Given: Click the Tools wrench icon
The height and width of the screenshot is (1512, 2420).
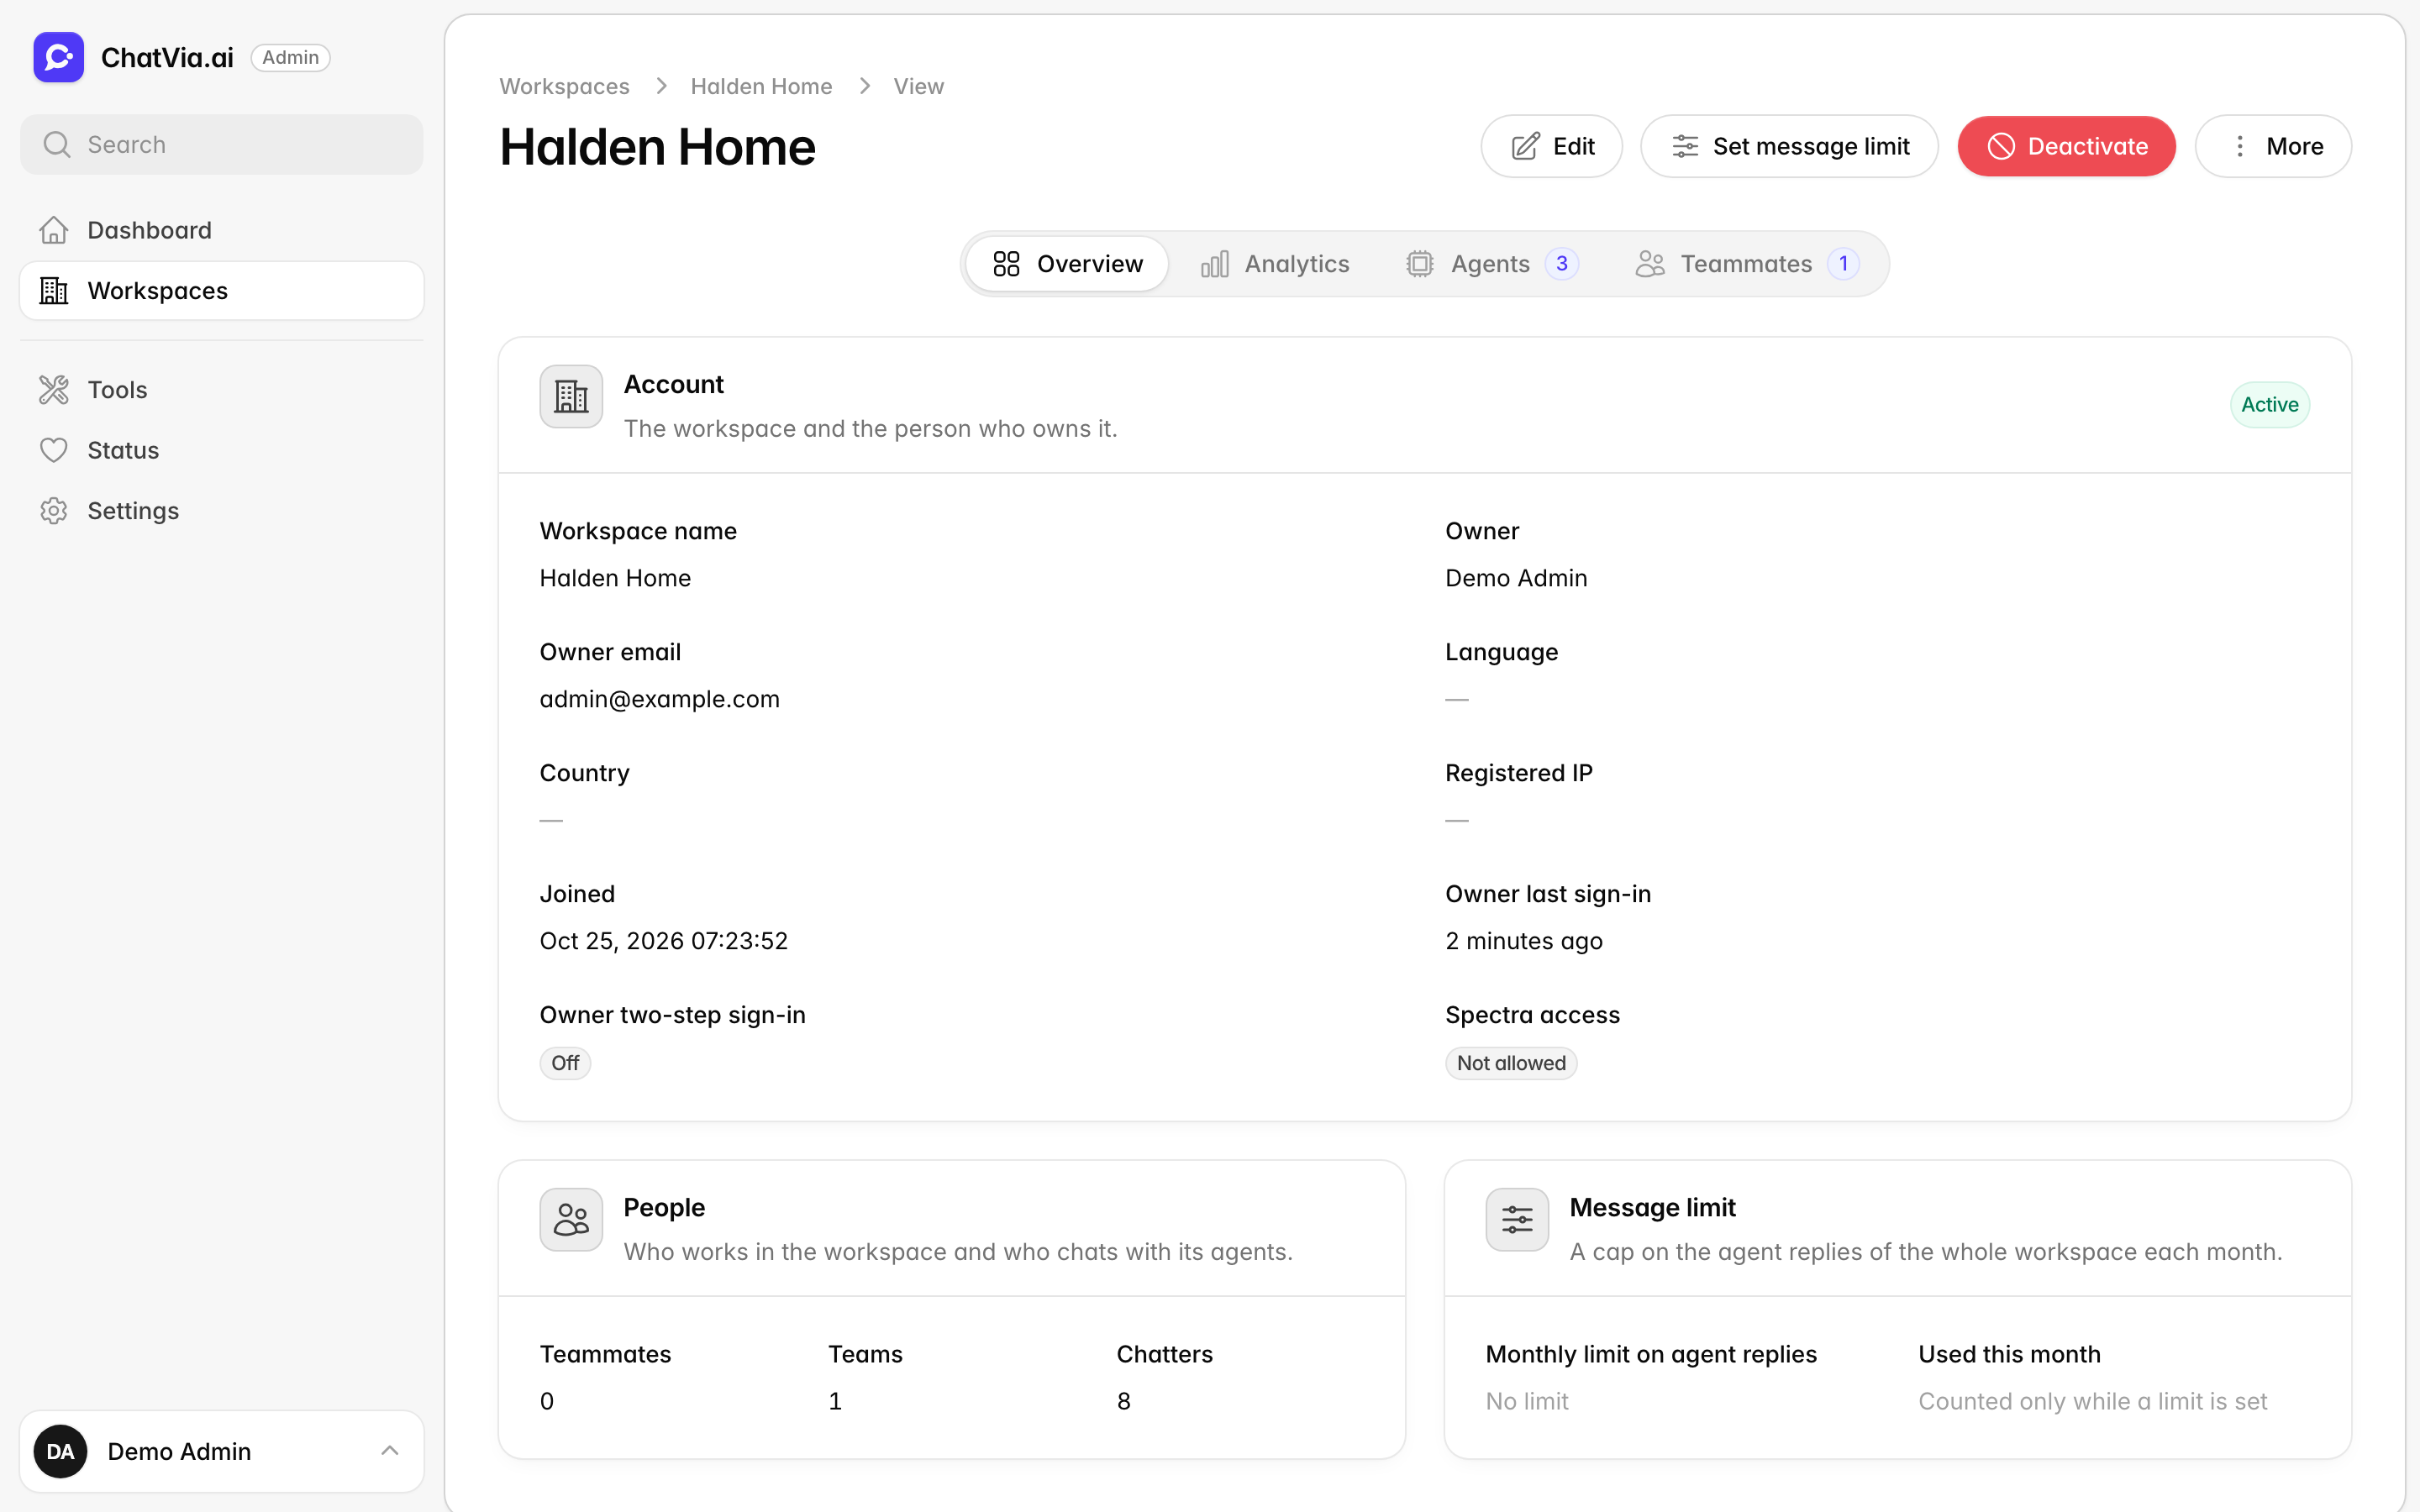Looking at the screenshot, I should (x=54, y=390).
